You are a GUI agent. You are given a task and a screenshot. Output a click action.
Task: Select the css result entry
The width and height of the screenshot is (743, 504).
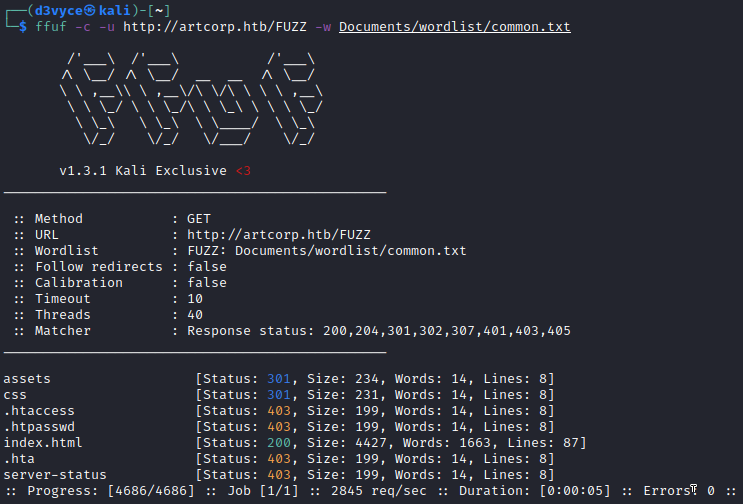coord(15,395)
